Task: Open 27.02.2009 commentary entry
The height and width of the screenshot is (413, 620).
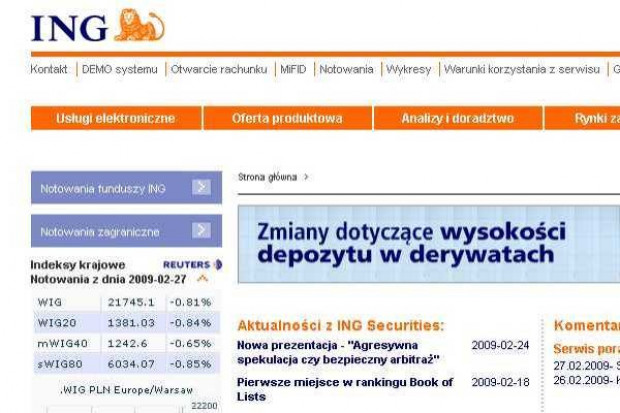Action: [586, 366]
